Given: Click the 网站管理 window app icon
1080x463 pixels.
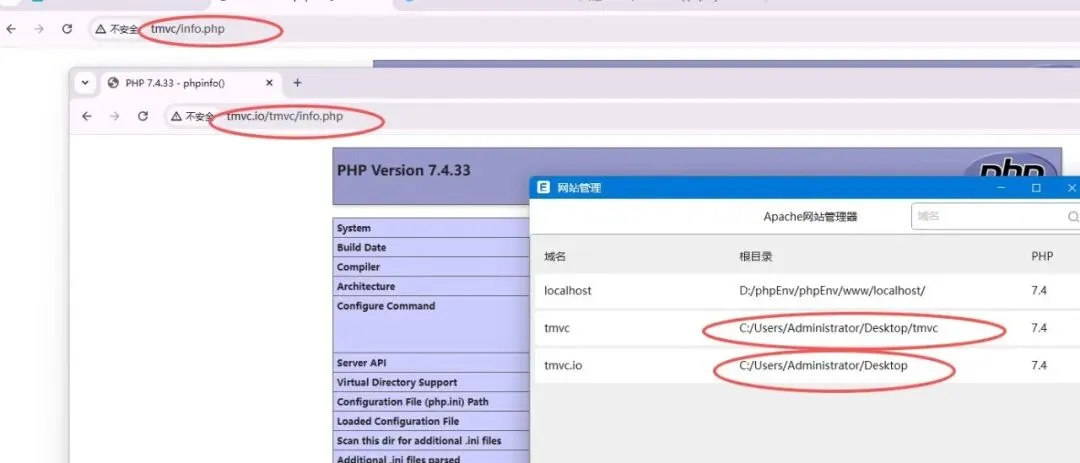Looking at the screenshot, I should [x=543, y=187].
